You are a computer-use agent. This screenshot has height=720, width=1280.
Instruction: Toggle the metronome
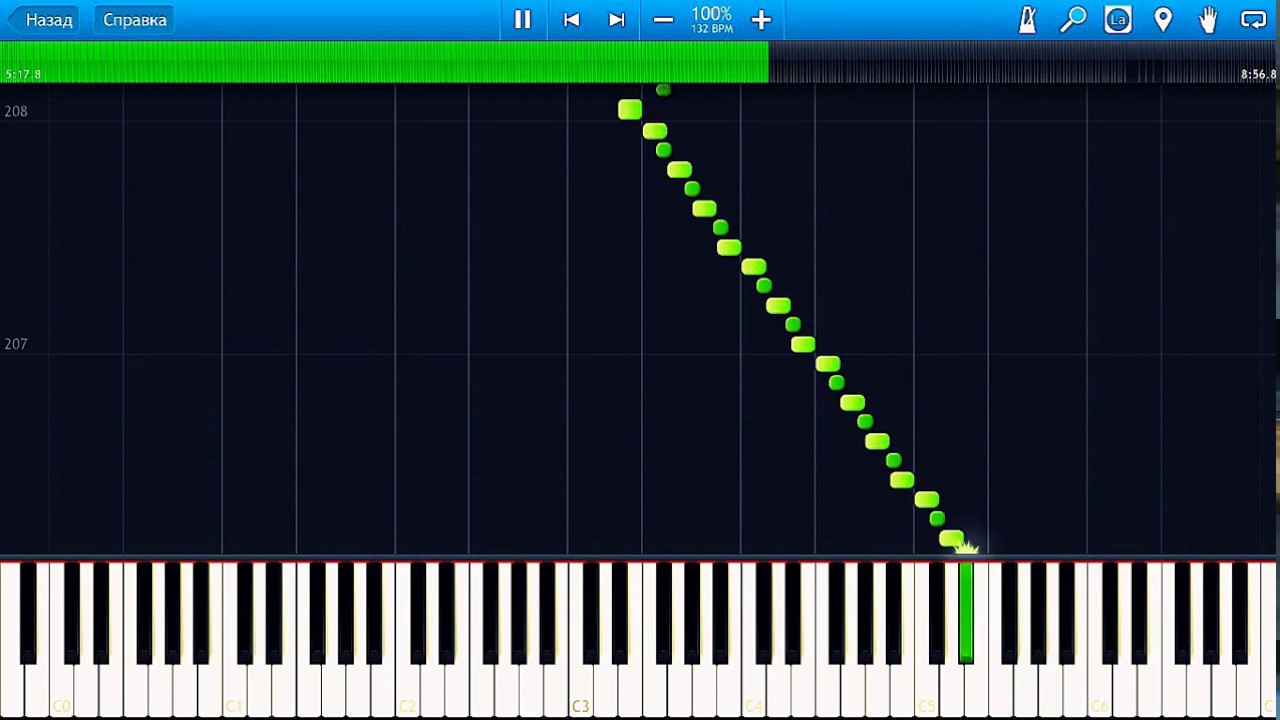coord(1028,19)
